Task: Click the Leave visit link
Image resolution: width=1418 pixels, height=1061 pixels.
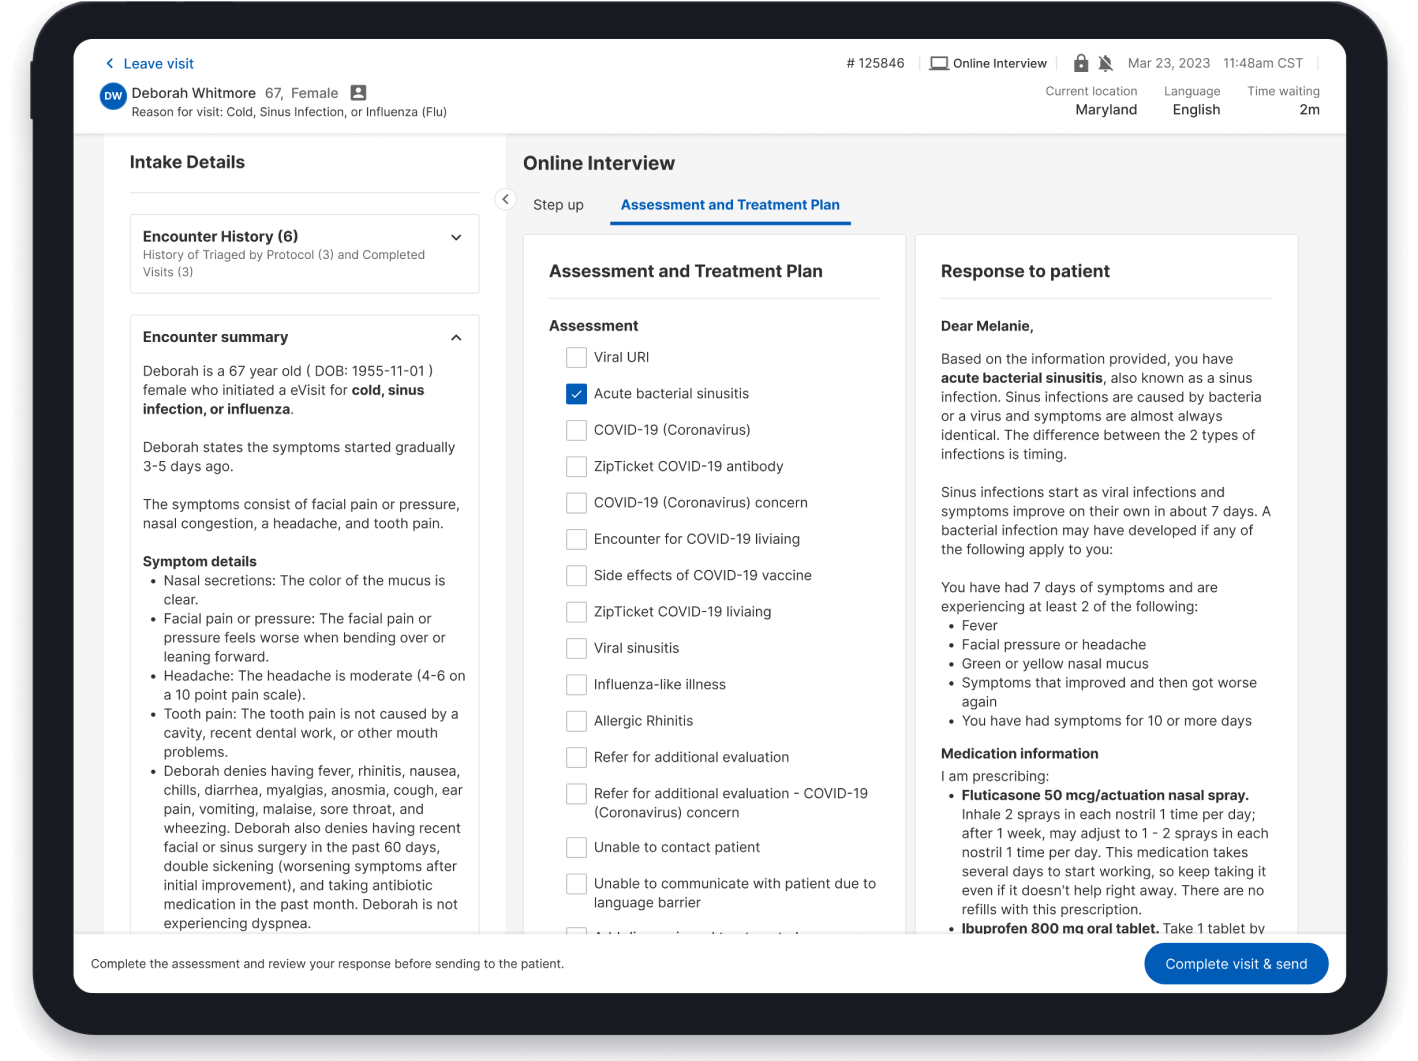Action: click(157, 63)
